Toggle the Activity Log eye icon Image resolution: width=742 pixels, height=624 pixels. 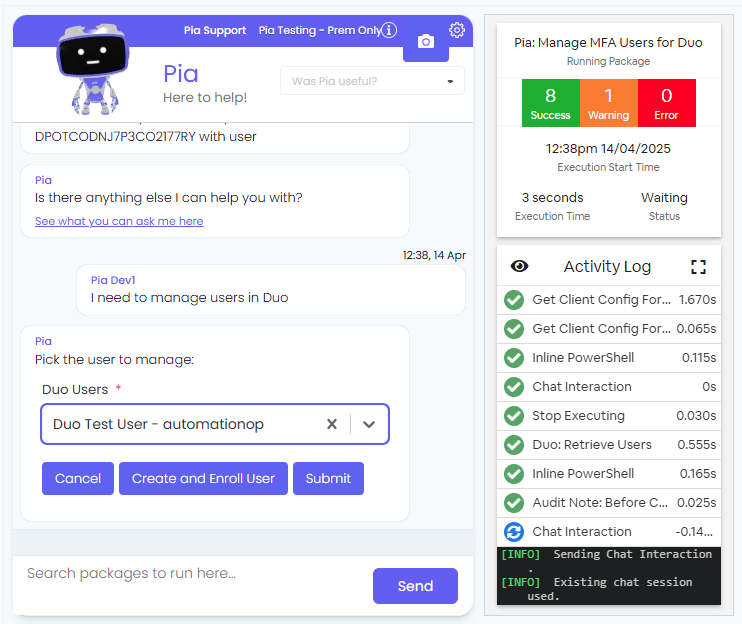coord(519,266)
